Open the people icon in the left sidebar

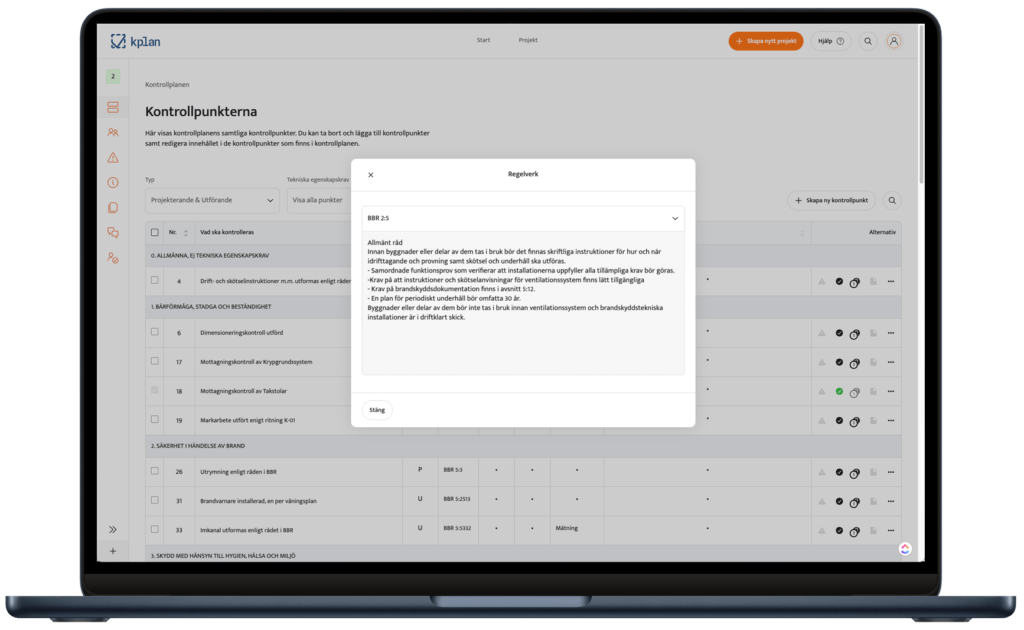point(113,132)
